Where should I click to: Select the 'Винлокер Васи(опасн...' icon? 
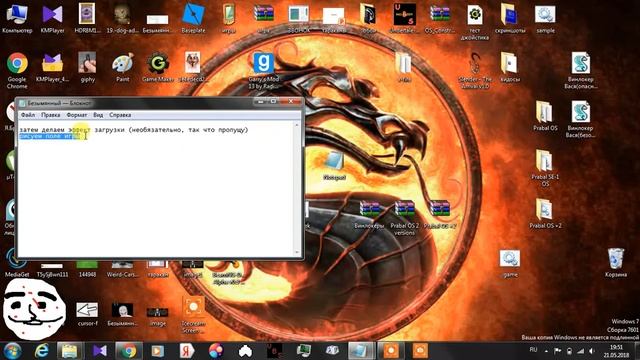580,70
